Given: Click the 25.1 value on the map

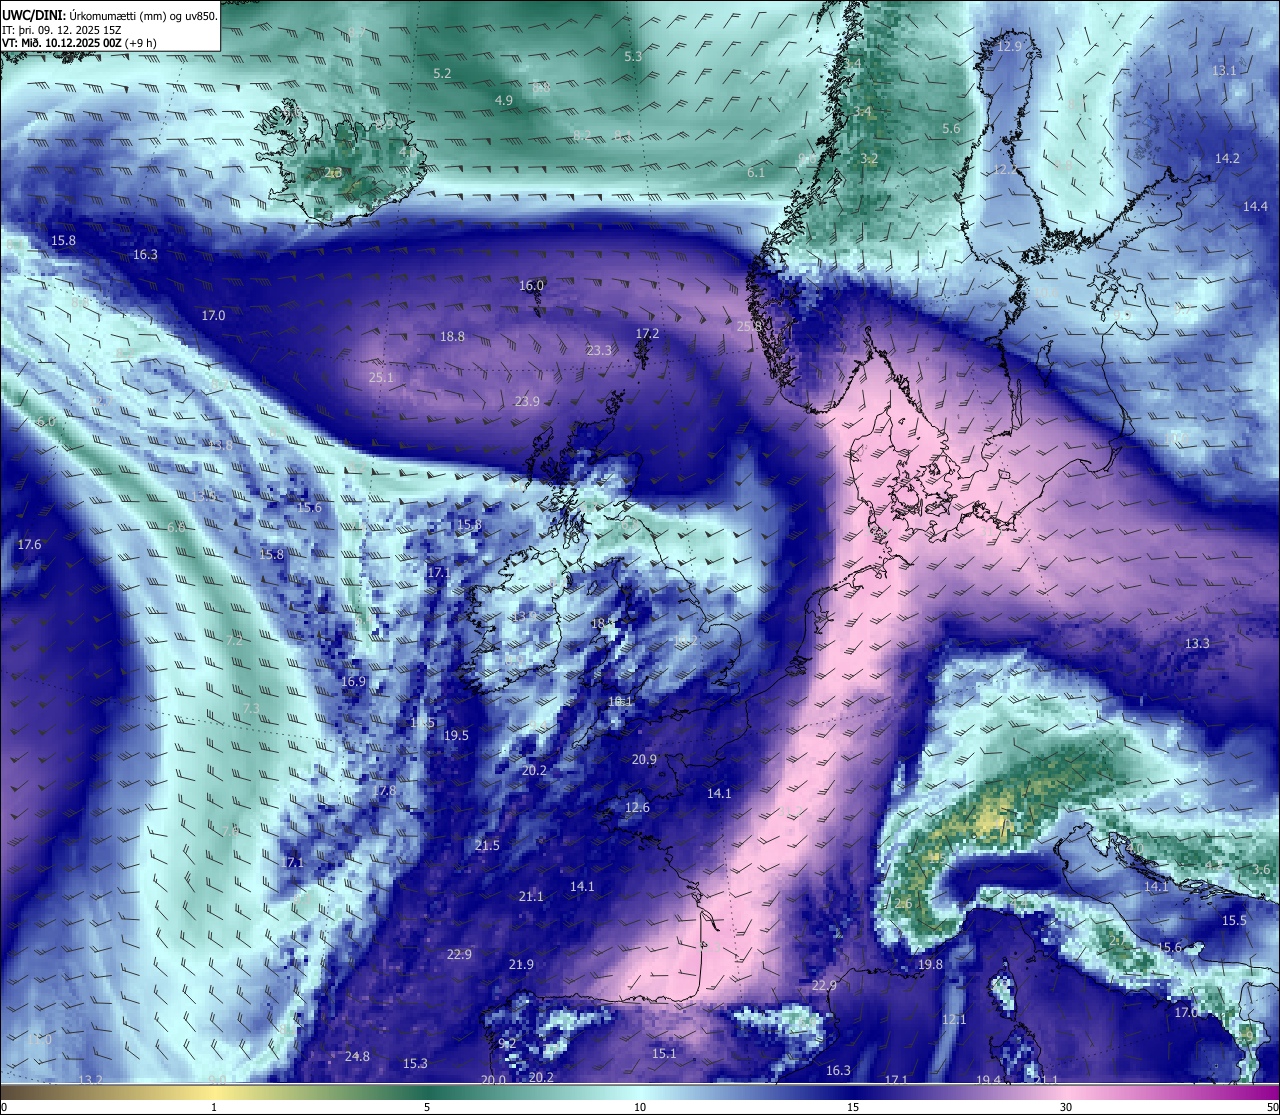Looking at the screenshot, I should coord(381,378).
